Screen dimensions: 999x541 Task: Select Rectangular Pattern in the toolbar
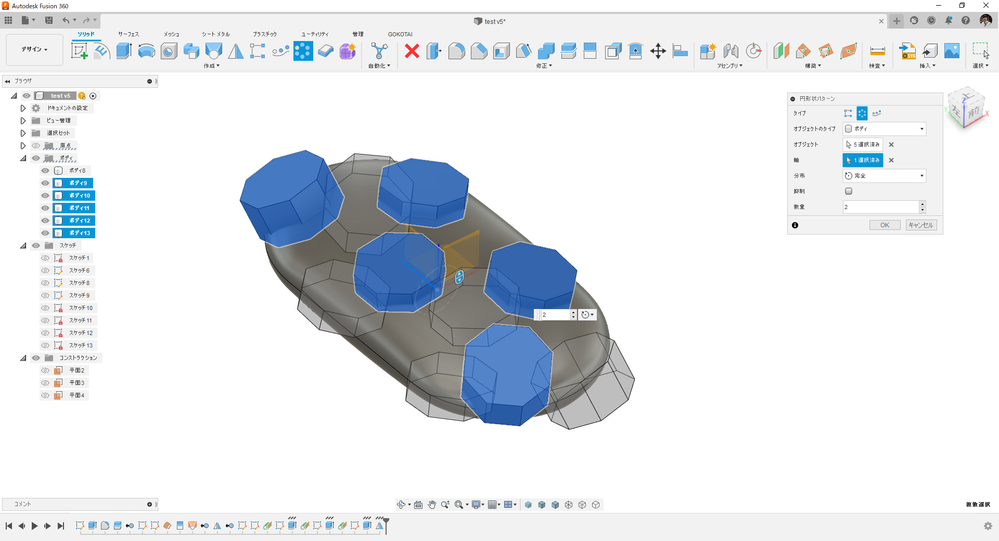click(257, 51)
